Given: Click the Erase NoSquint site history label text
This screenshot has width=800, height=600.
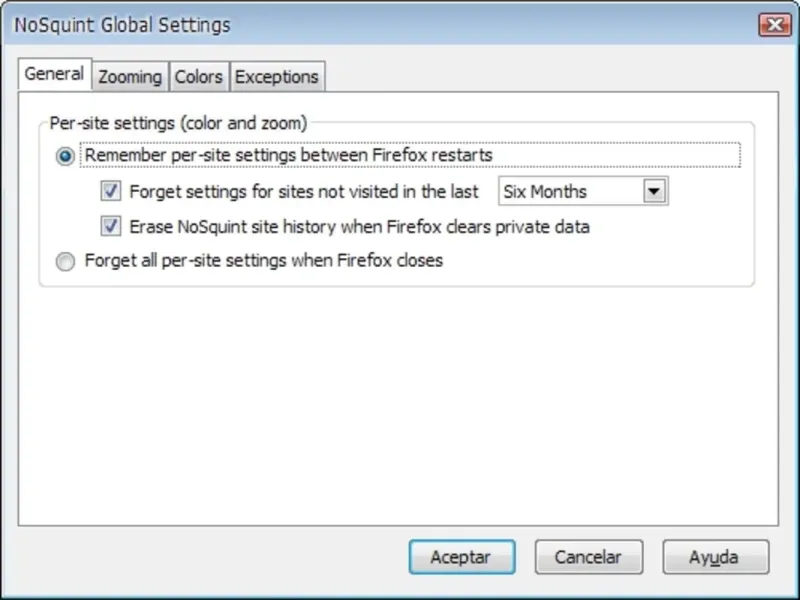Looking at the screenshot, I should [x=360, y=227].
